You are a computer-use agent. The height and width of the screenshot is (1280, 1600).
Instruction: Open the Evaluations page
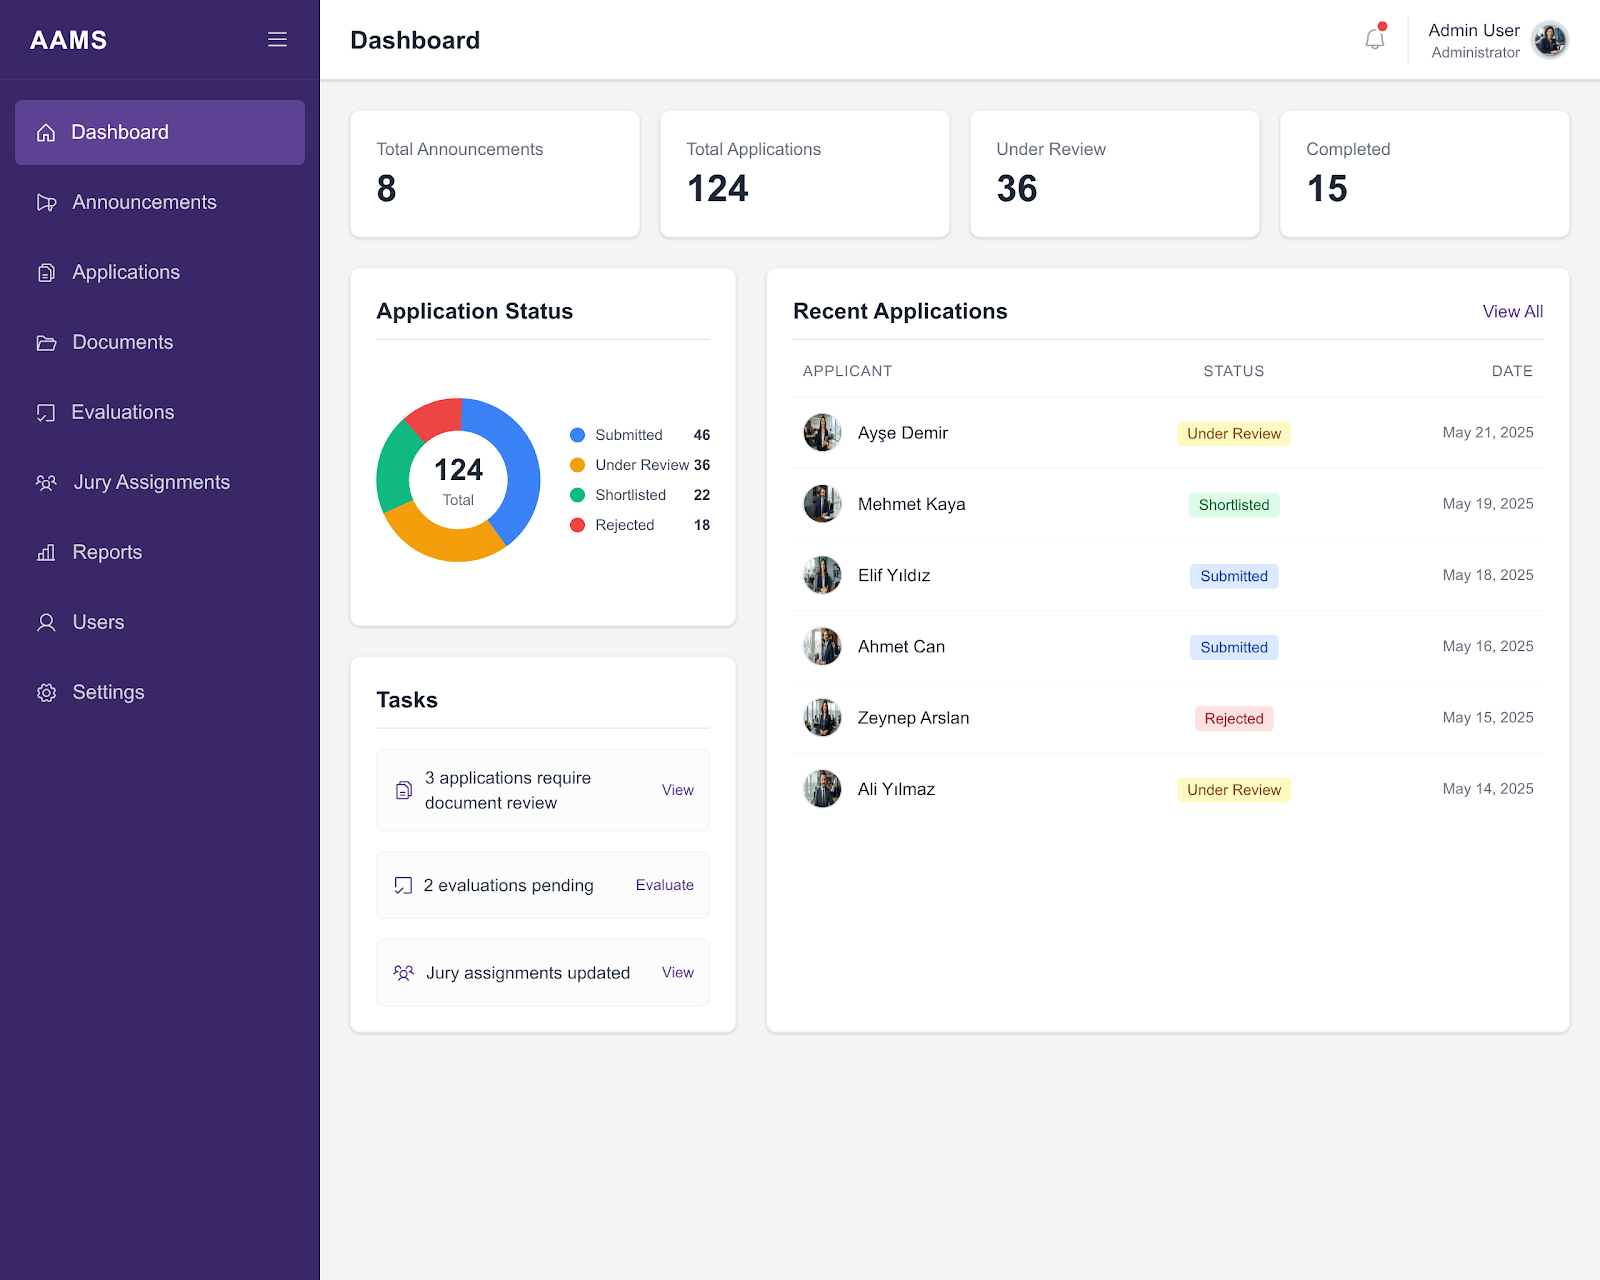pyautogui.click(x=160, y=412)
